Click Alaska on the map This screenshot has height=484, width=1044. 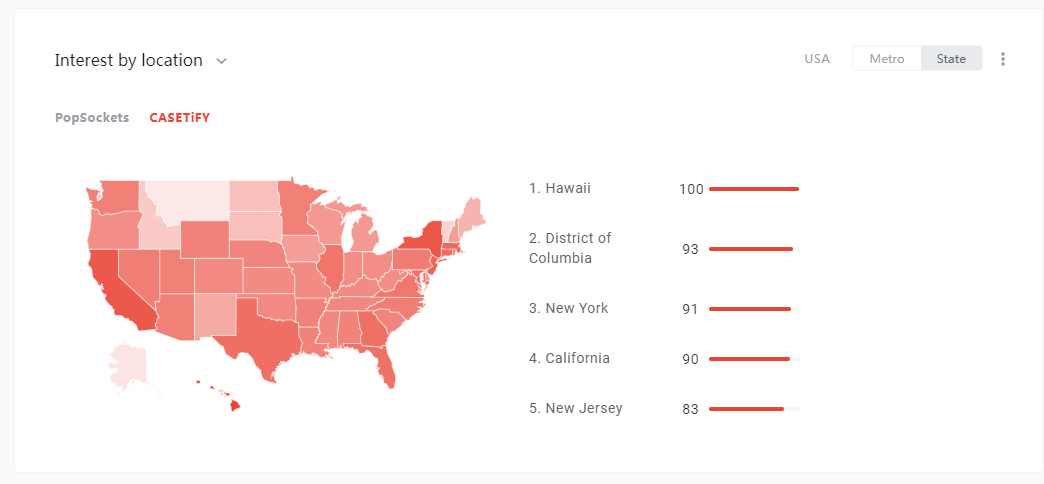[128, 366]
